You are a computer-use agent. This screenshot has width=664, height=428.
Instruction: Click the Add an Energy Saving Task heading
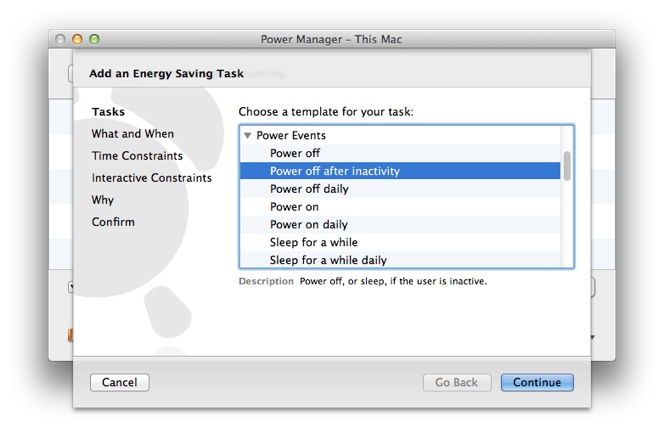point(166,74)
